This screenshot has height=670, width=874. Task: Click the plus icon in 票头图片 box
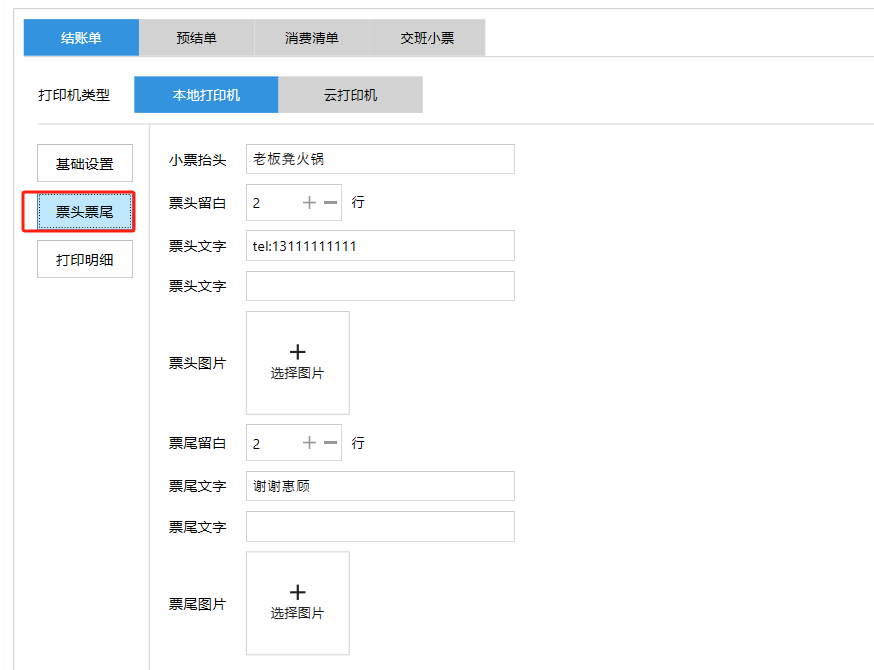pyautogui.click(x=297, y=352)
